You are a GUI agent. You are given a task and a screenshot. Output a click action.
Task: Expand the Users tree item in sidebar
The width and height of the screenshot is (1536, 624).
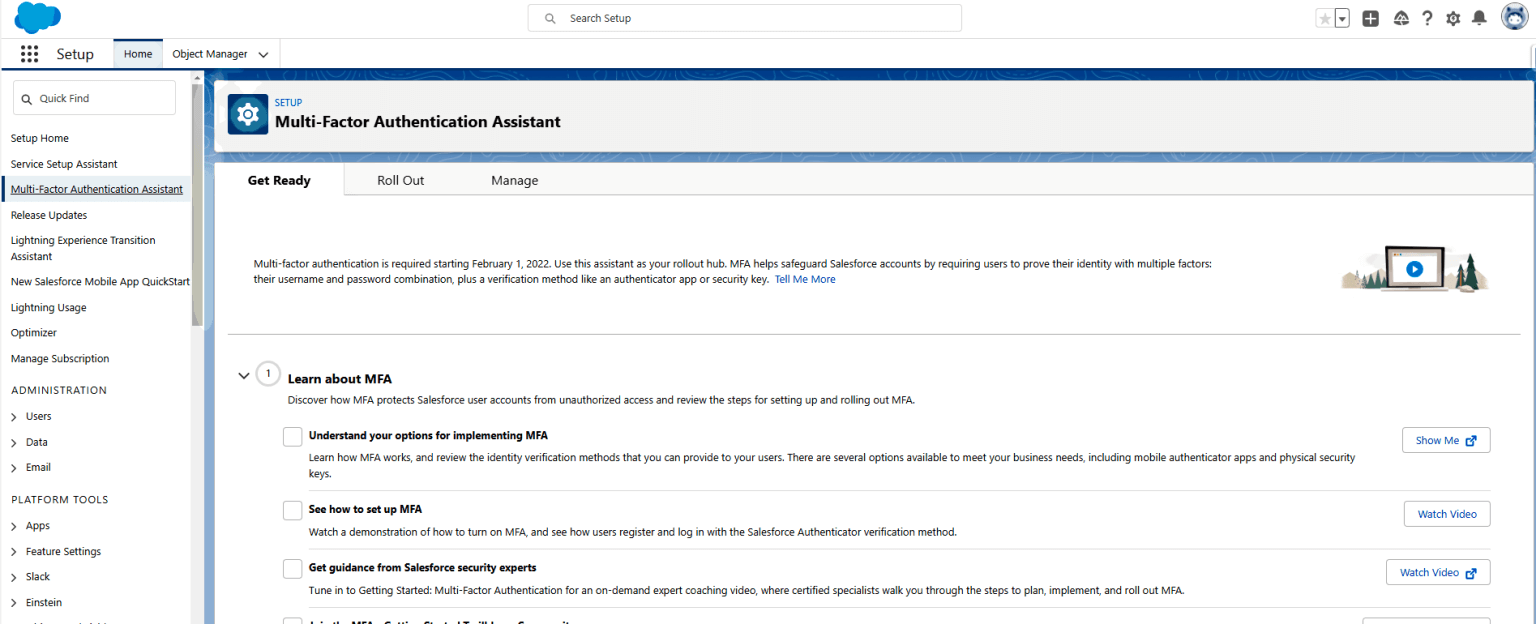point(14,417)
